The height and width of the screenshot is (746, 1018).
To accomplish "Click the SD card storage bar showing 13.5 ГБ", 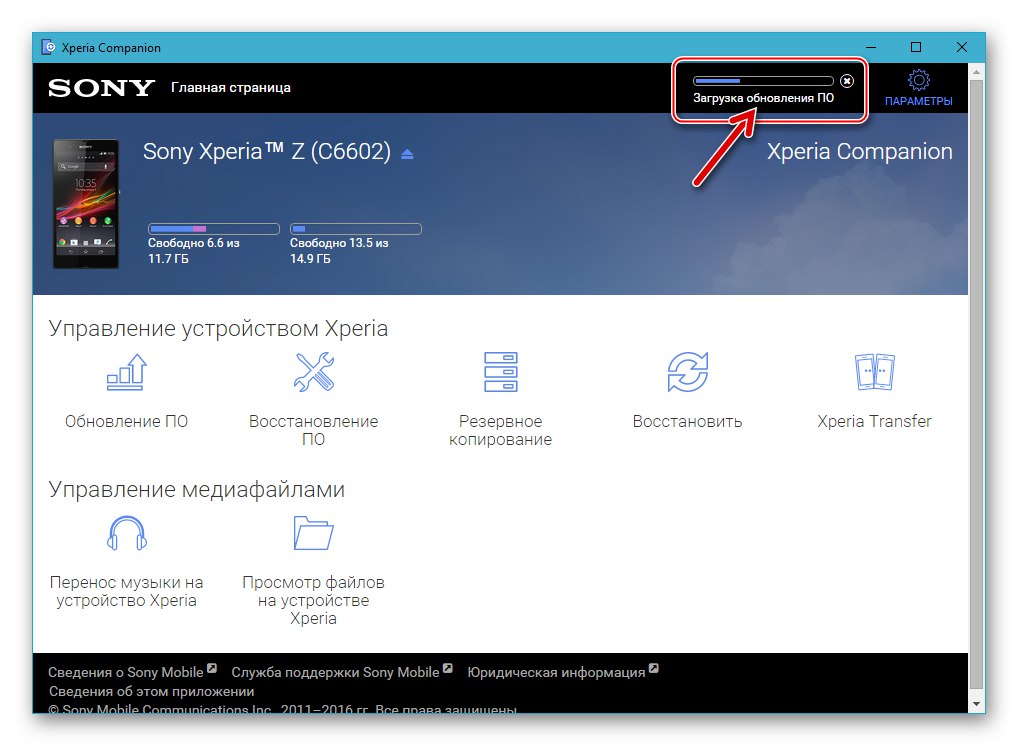I will coord(355,228).
